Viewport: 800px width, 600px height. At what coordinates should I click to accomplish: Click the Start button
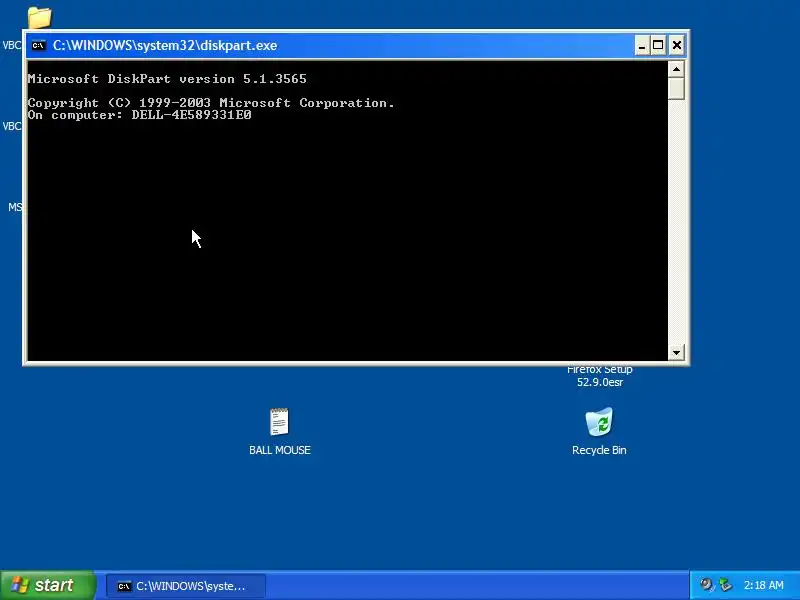(47, 585)
